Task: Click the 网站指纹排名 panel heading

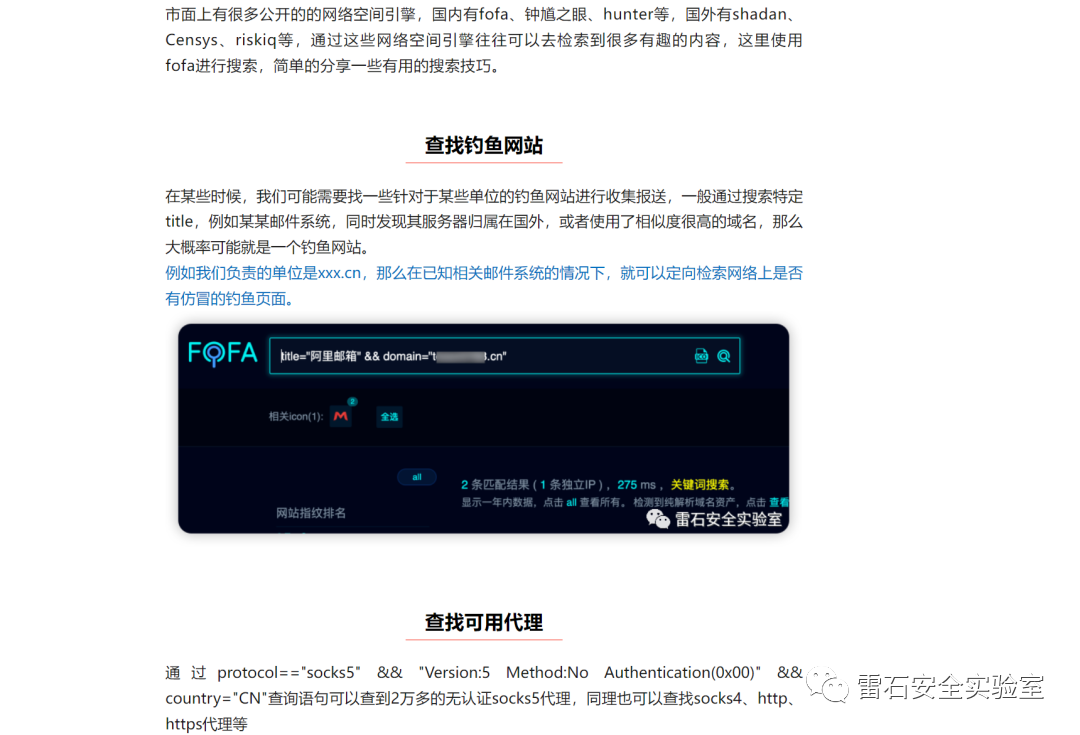Action: click(x=311, y=513)
